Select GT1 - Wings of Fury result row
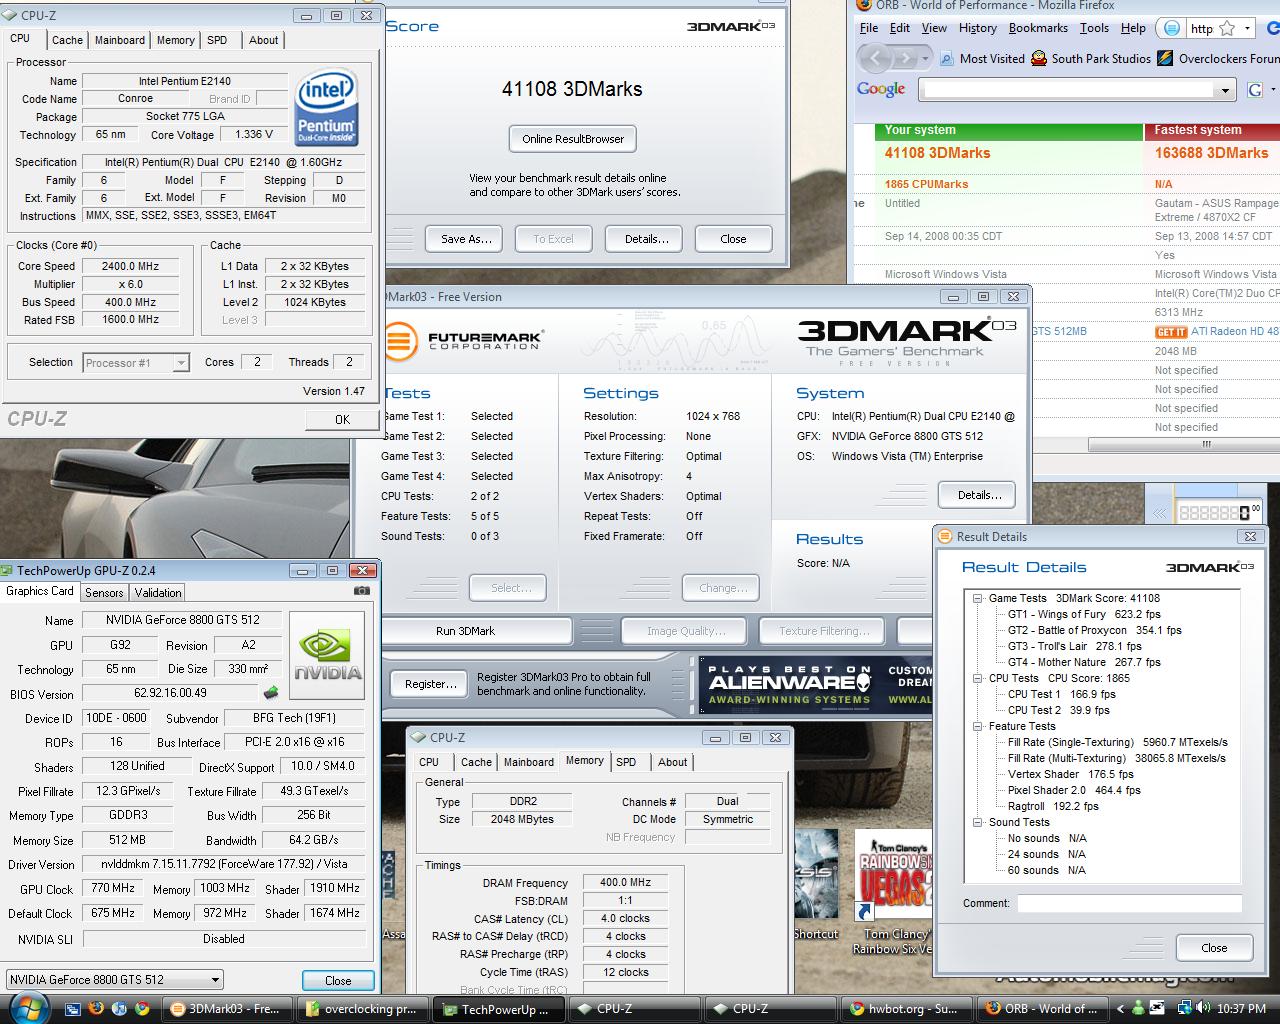 point(1084,614)
